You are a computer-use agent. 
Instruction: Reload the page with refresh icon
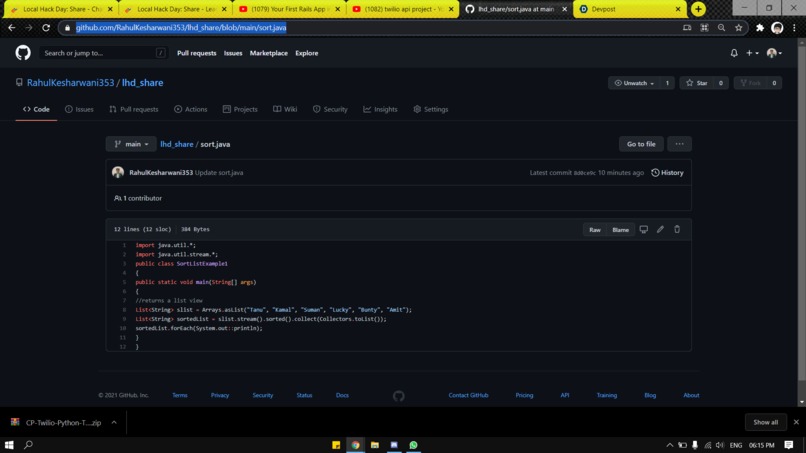(x=46, y=28)
